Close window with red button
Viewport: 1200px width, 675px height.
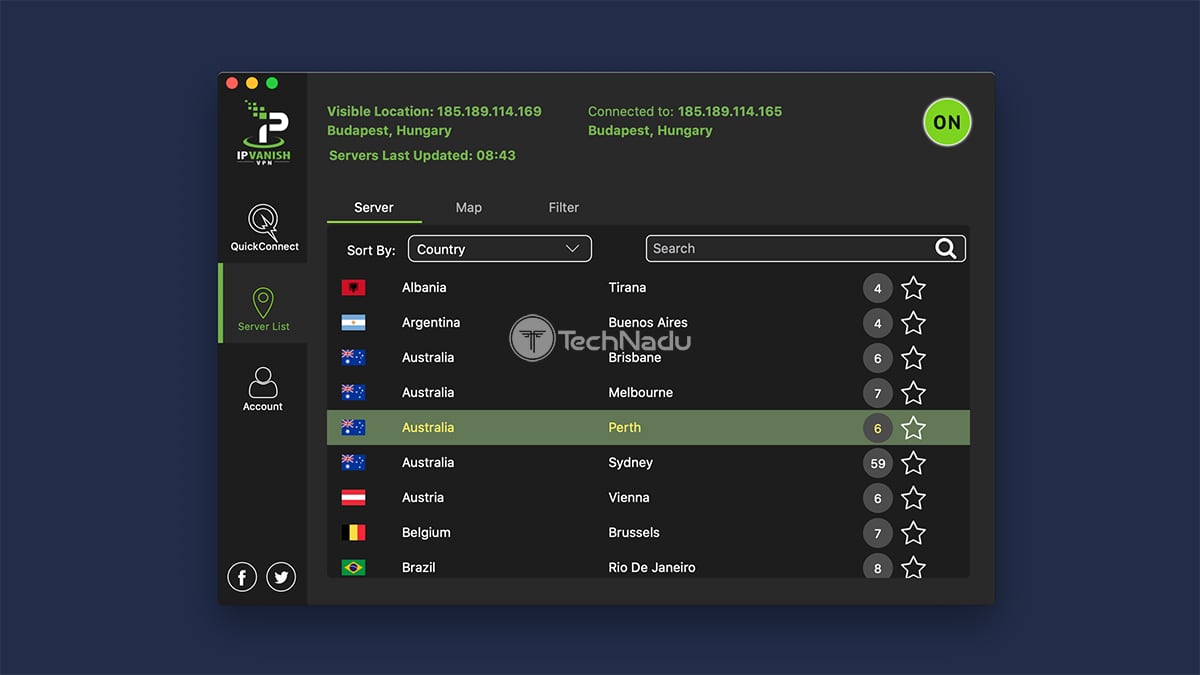(x=232, y=83)
